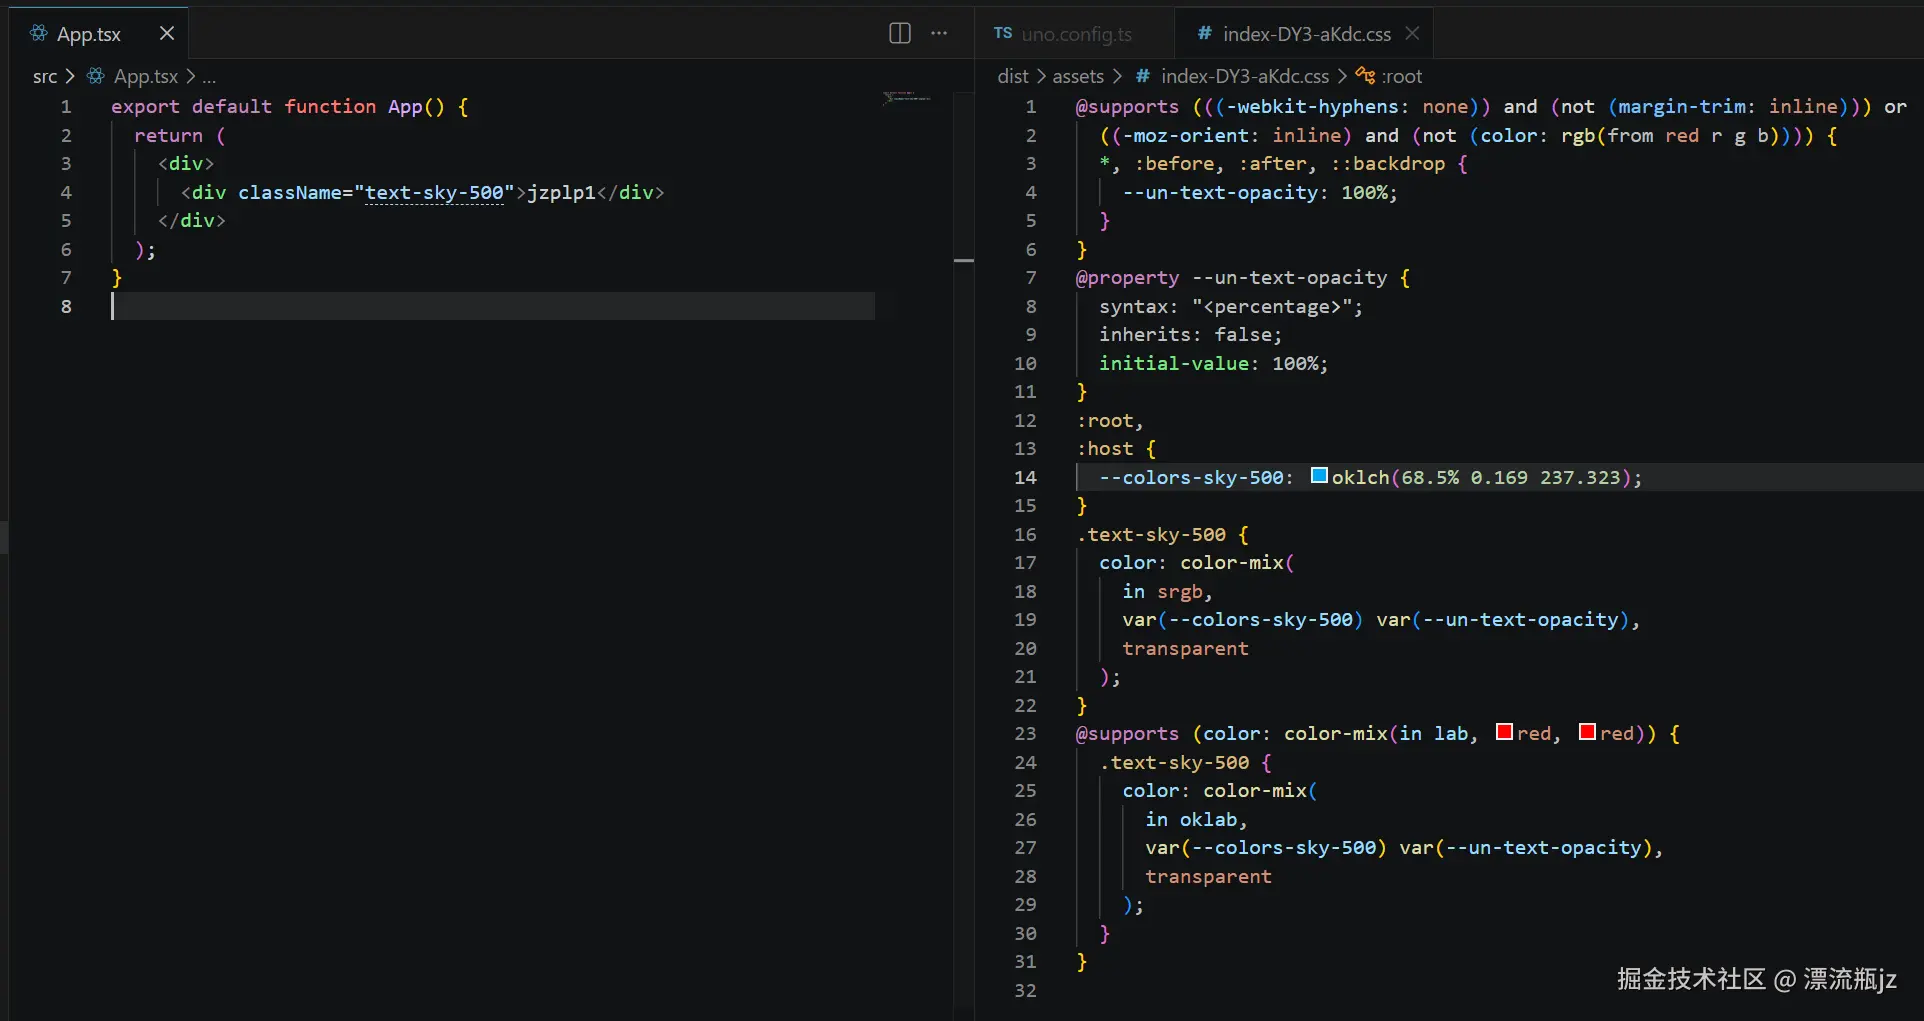Image resolution: width=1924 pixels, height=1021 pixels.
Task: Activate the index-DY3-aKdc.css tab
Action: tap(1303, 34)
